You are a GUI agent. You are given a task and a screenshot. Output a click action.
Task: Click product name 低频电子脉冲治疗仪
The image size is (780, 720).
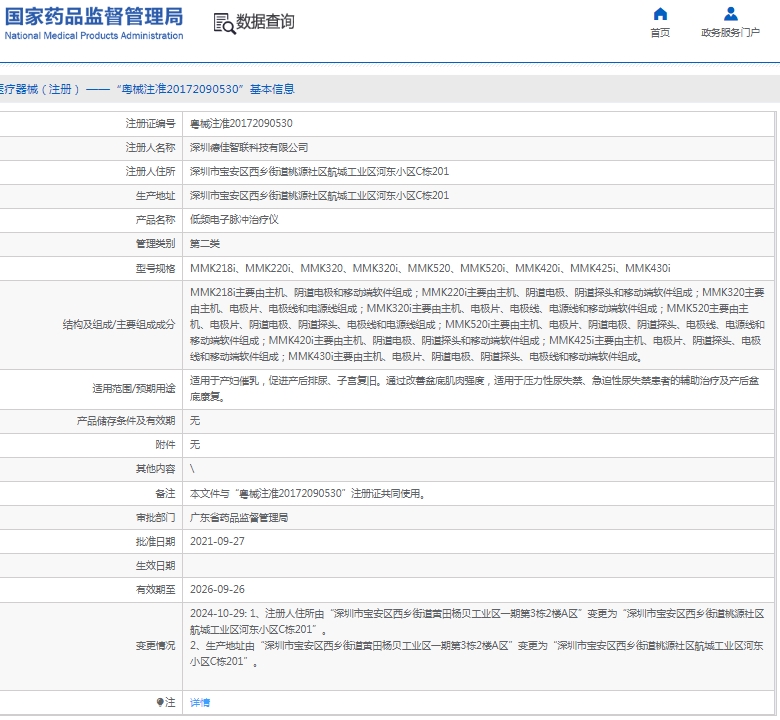[x=234, y=219]
